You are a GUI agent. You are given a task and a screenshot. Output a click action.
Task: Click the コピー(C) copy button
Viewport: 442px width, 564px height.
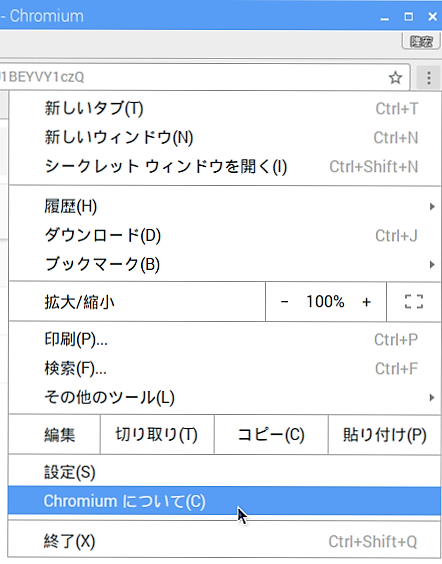pos(271,435)
